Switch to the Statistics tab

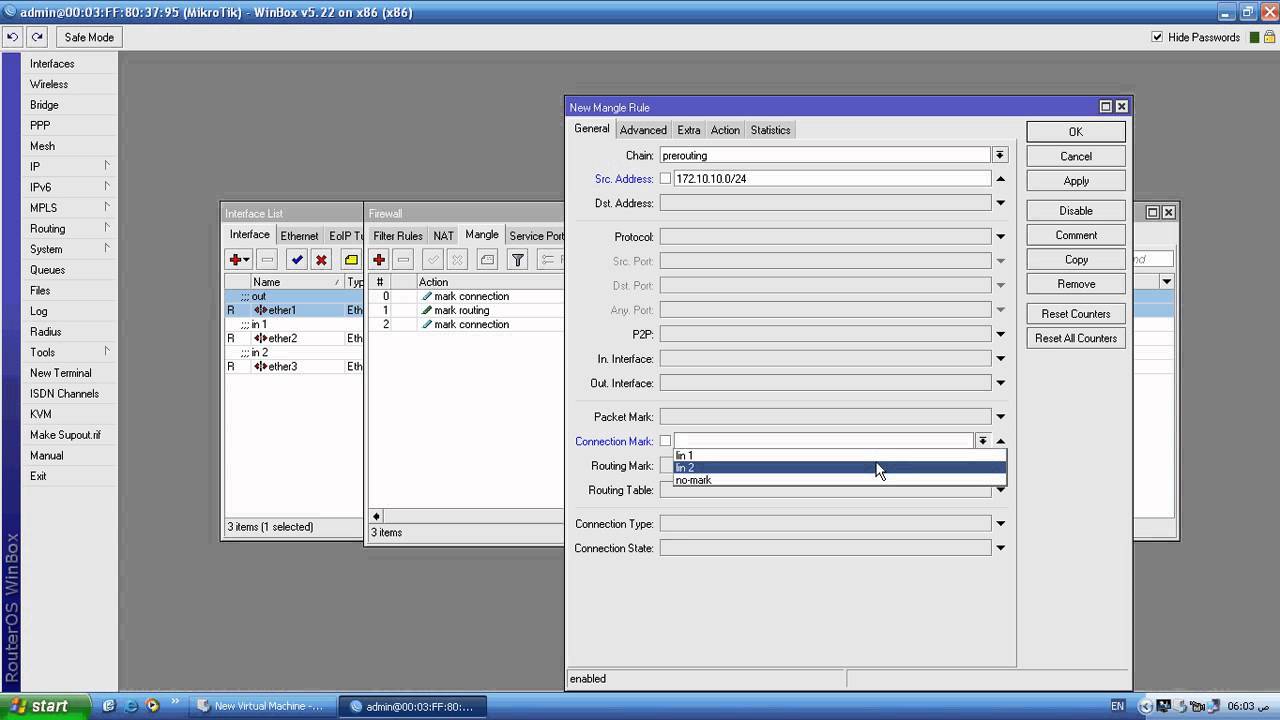770,130
